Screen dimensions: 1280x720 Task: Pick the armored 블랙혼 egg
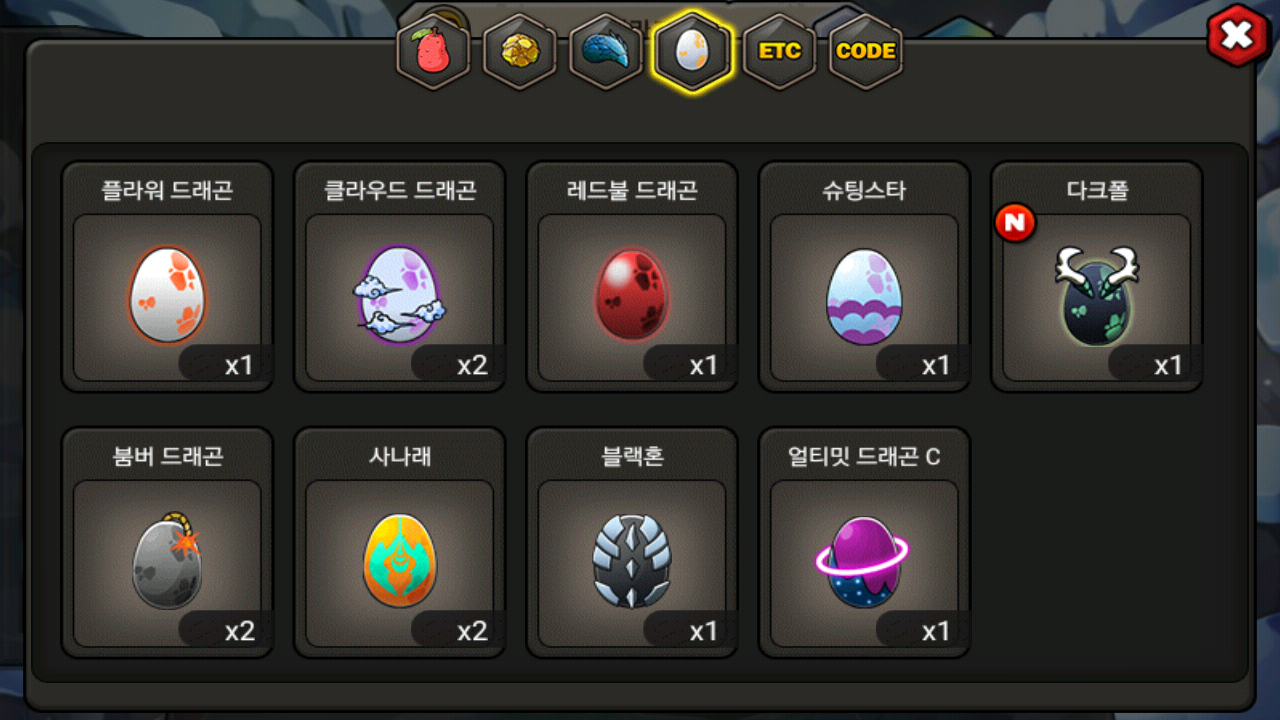632,562
